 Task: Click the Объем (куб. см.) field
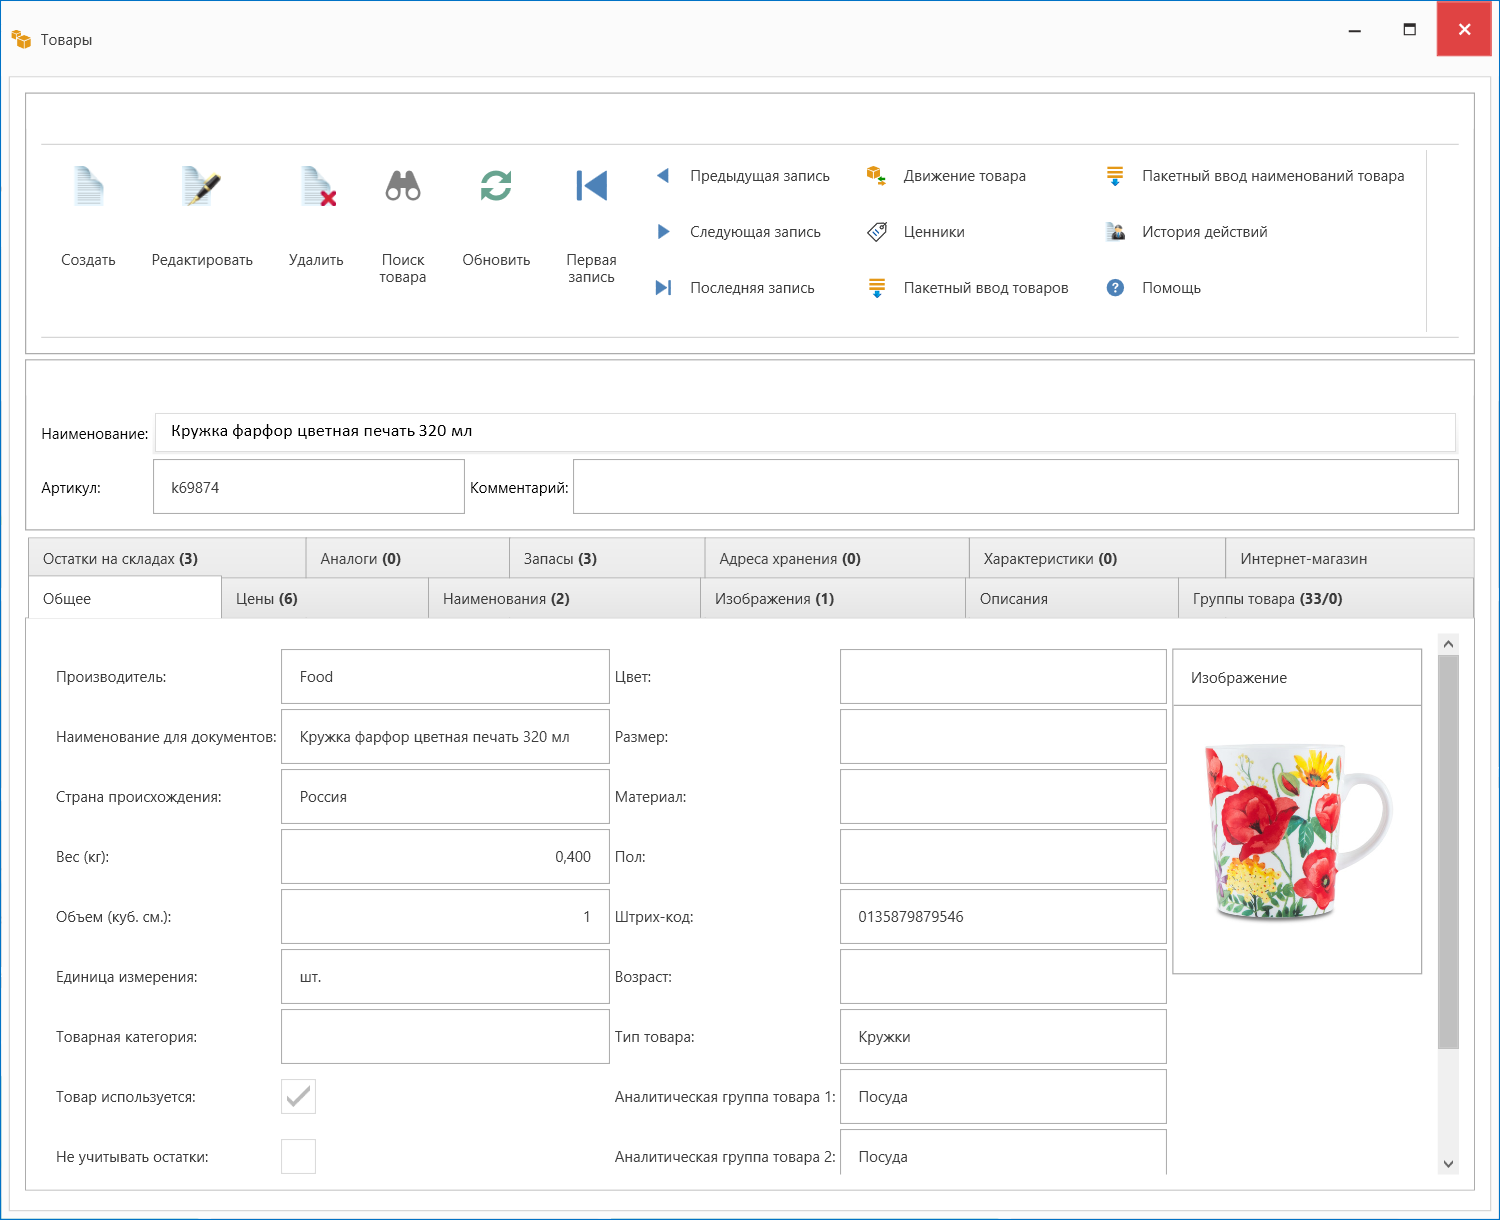pyautogui.click(x=445, y=917)
